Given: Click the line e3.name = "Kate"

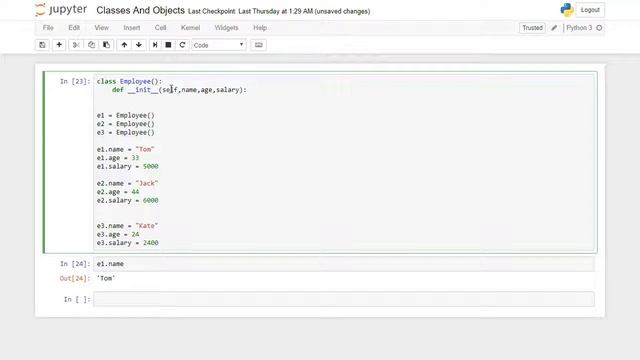Looking at the screenshot, I should point(127,226).
